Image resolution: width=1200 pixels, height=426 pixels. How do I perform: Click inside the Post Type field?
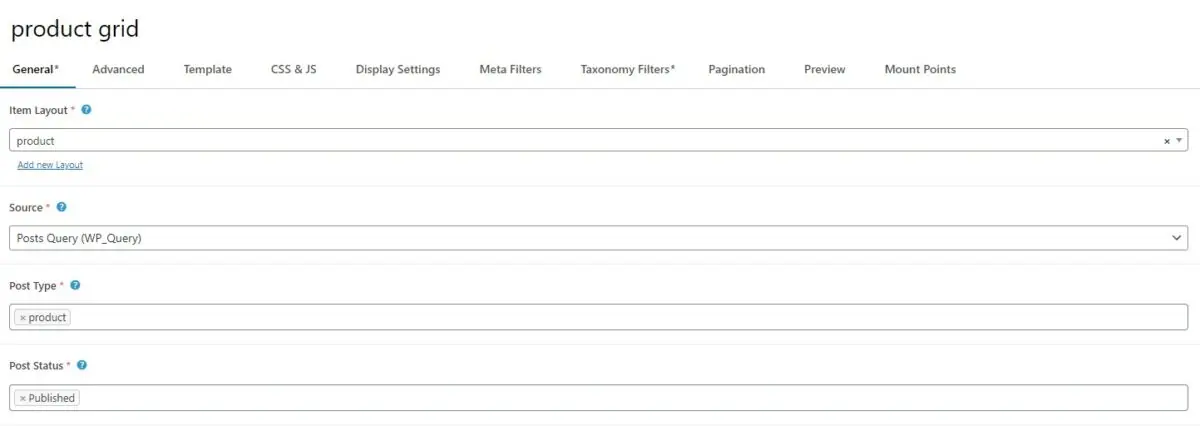click(600, 318)
